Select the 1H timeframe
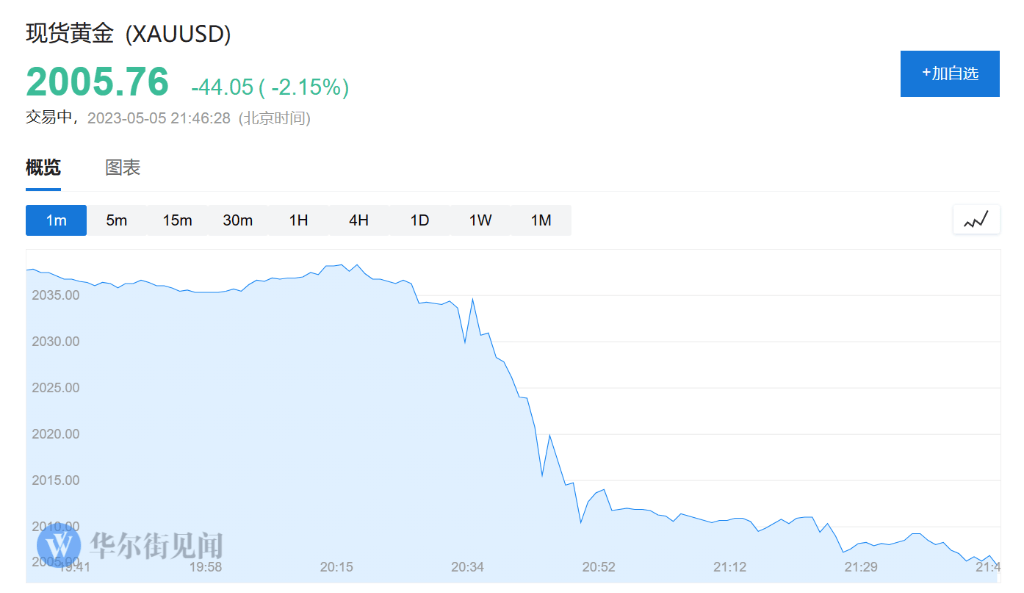 pos(298,220)
